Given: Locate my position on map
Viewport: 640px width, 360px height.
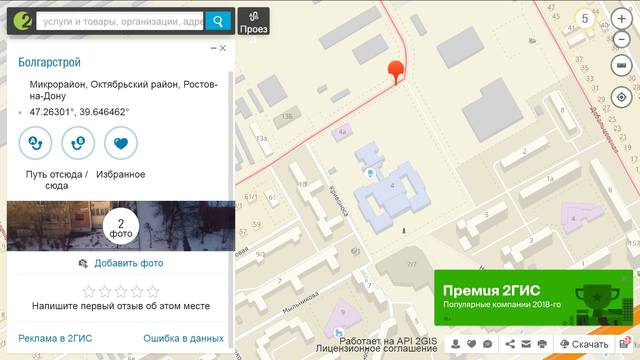Looking at the screenshot, I should (621, 97).
